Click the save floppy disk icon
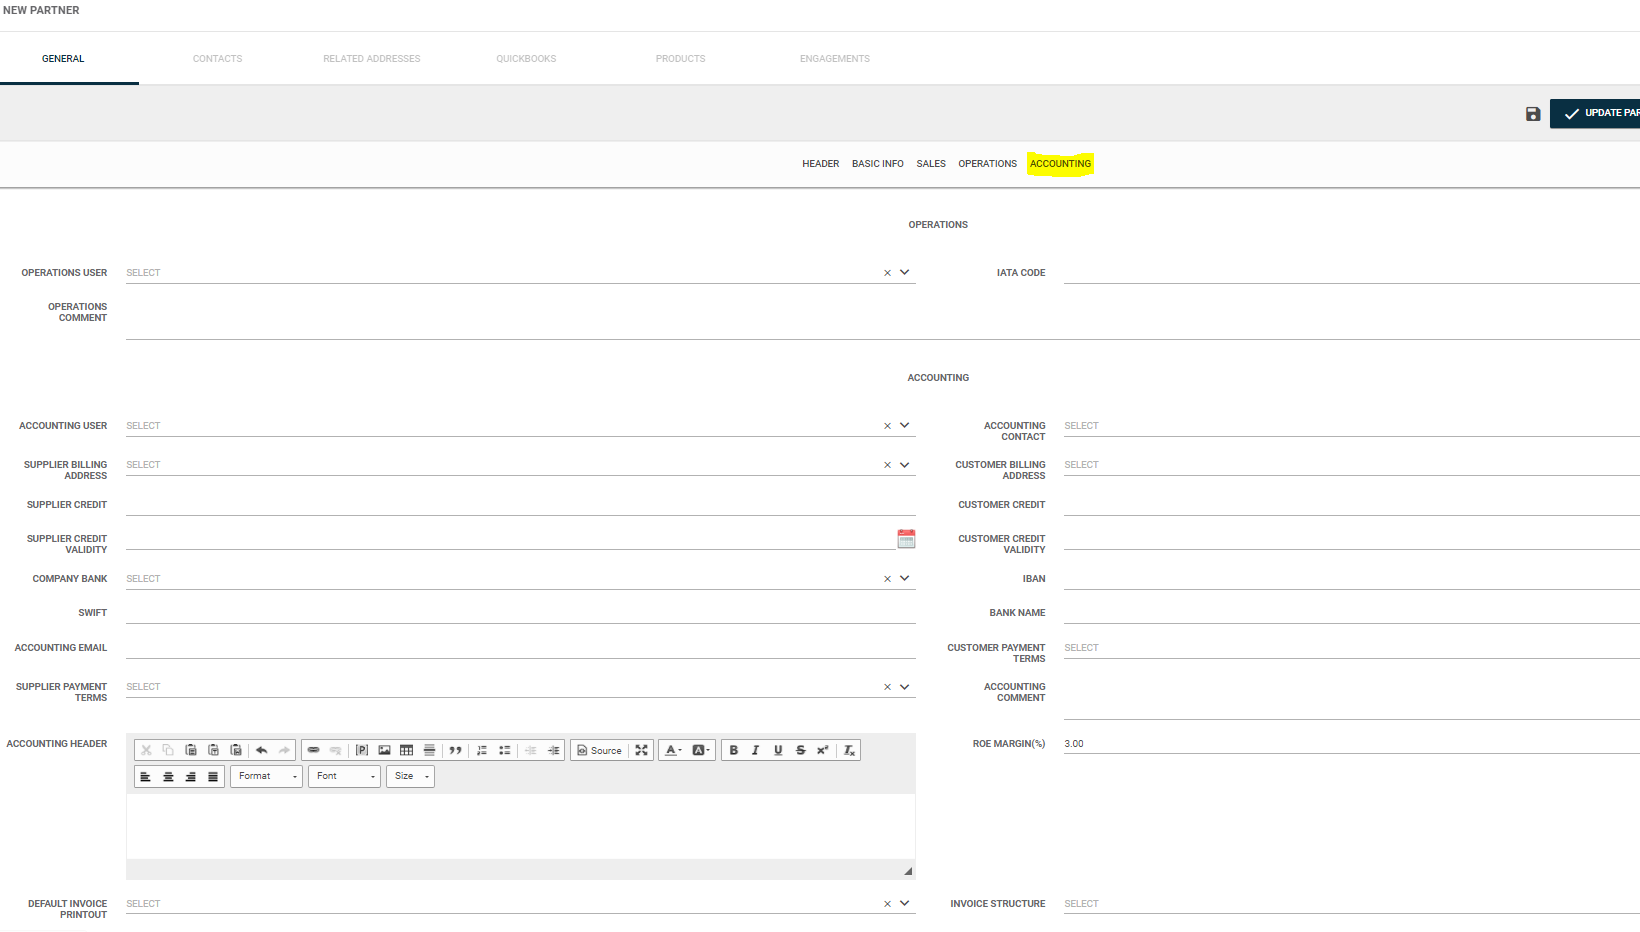 click(1533, 114)
